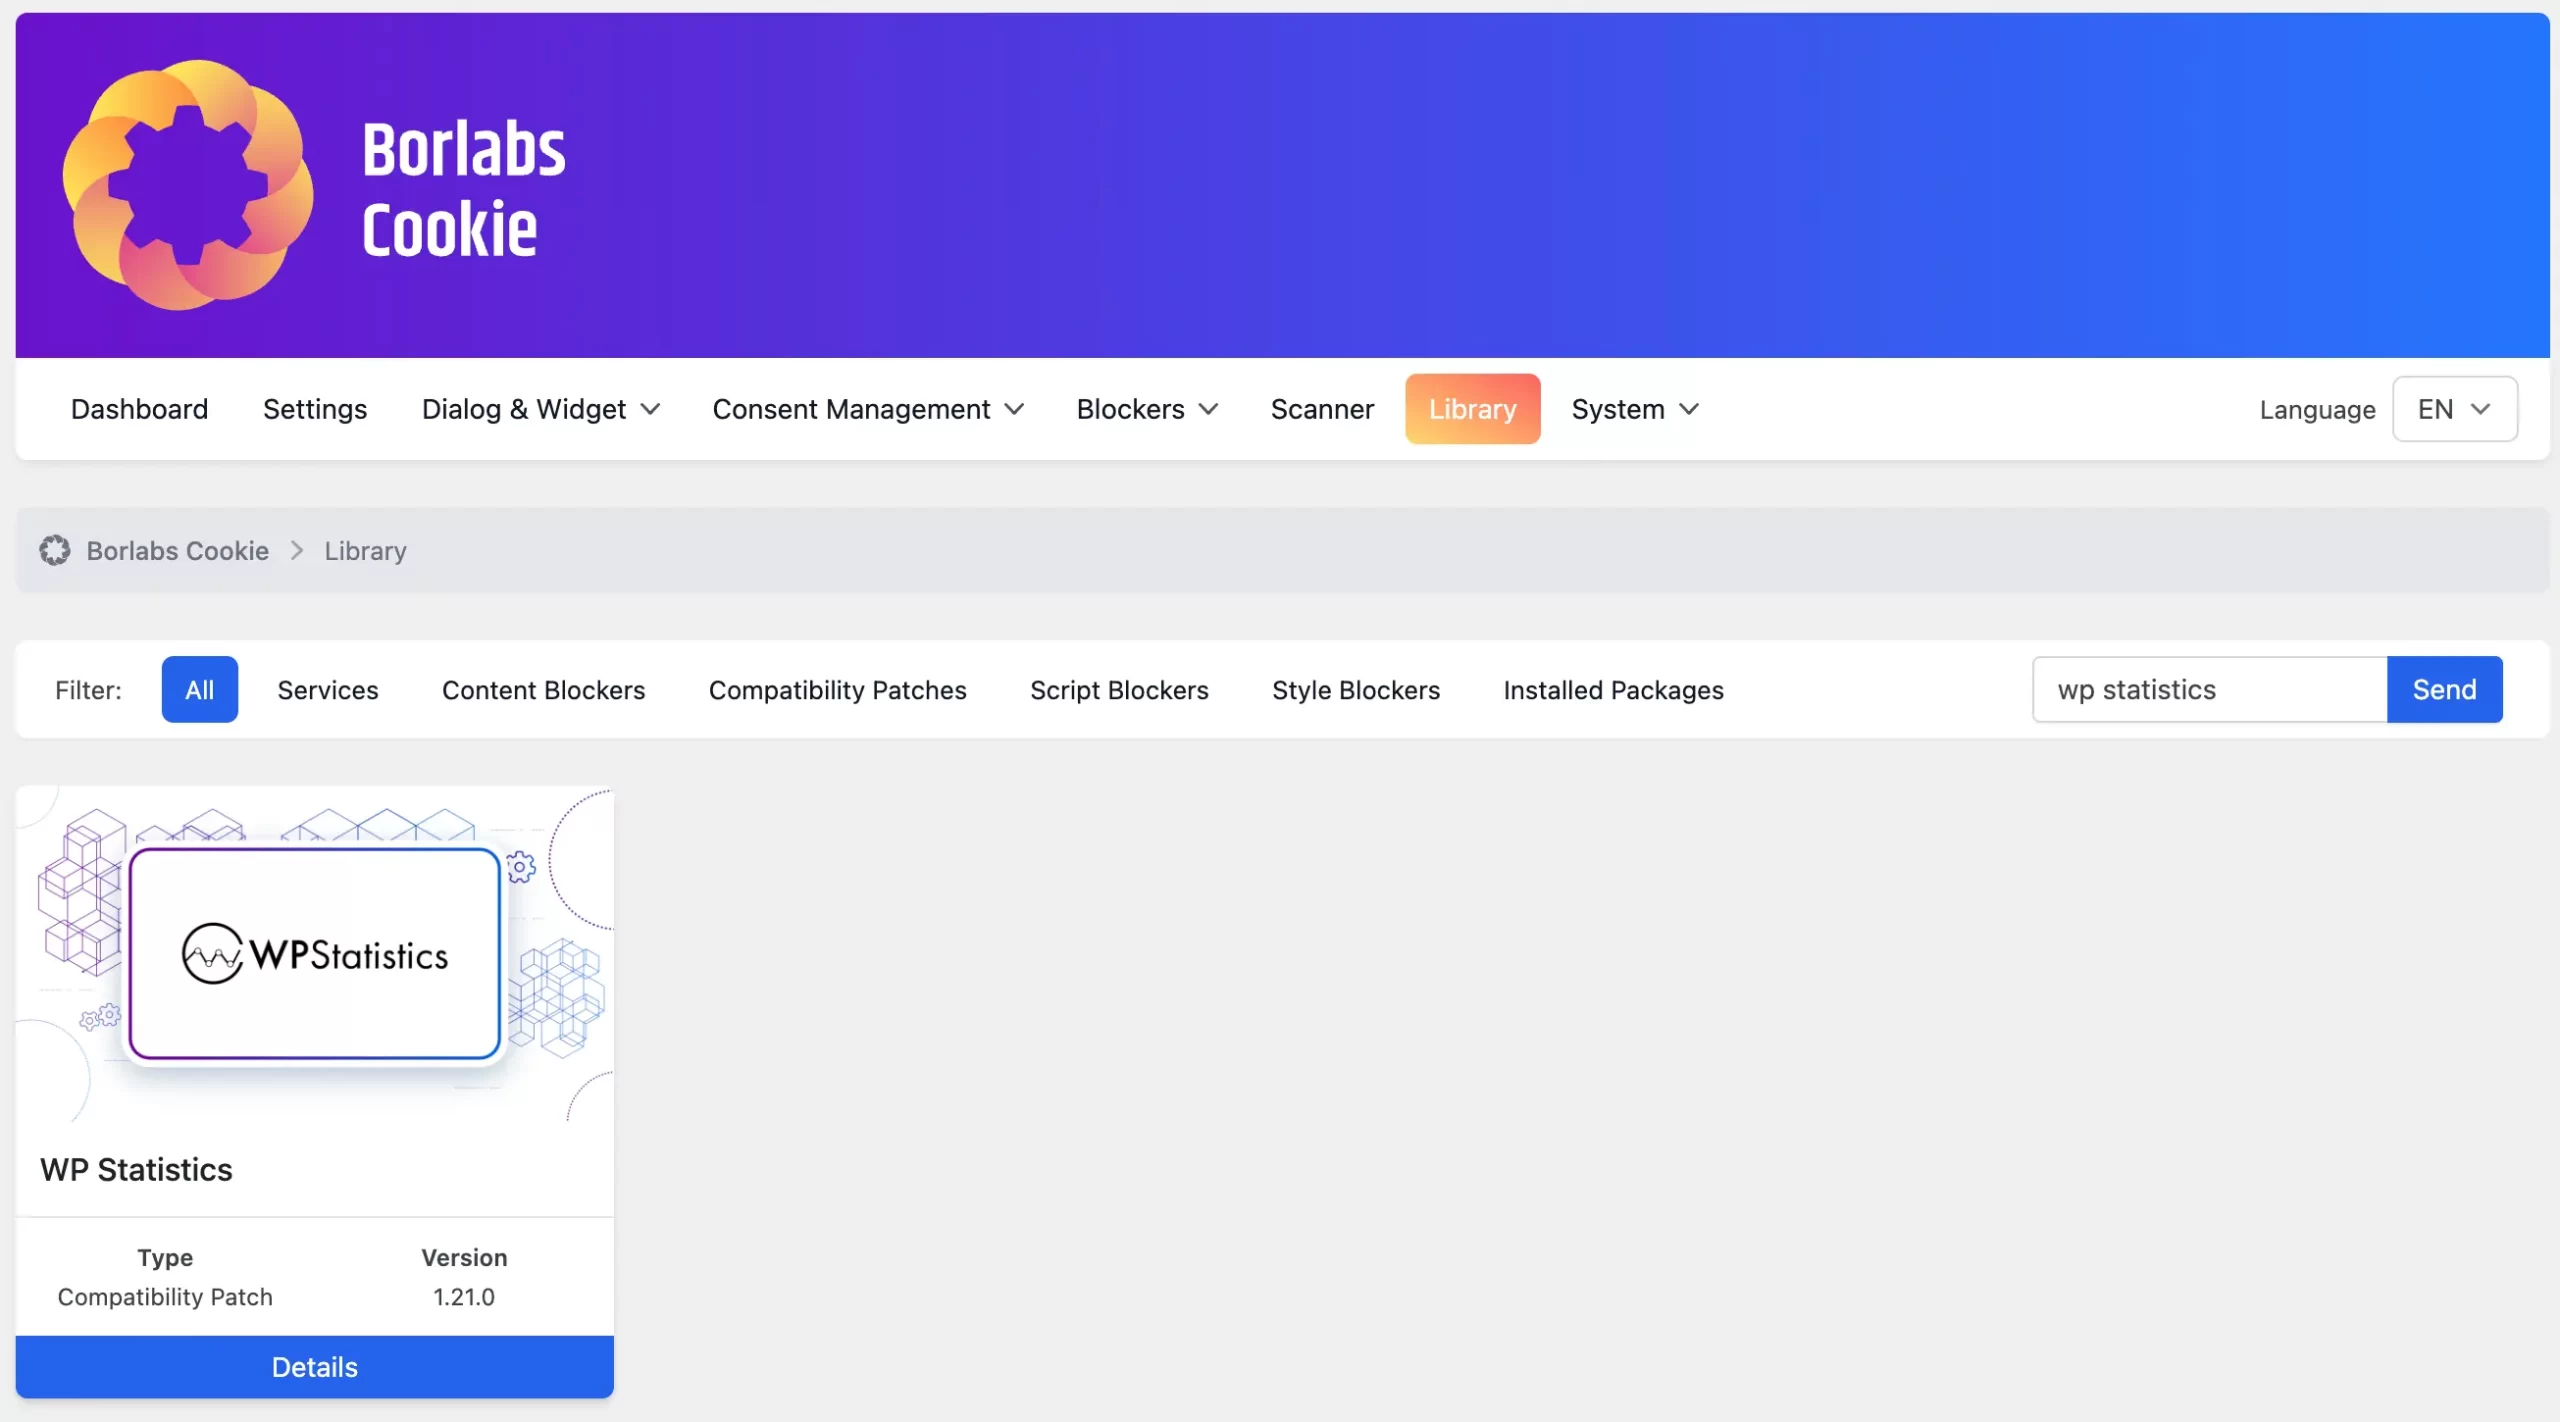The width and height of the screenshot is (2560, 1422).
Task: Click the WPStatistics logo thumbnail
Action: point(315,953)
